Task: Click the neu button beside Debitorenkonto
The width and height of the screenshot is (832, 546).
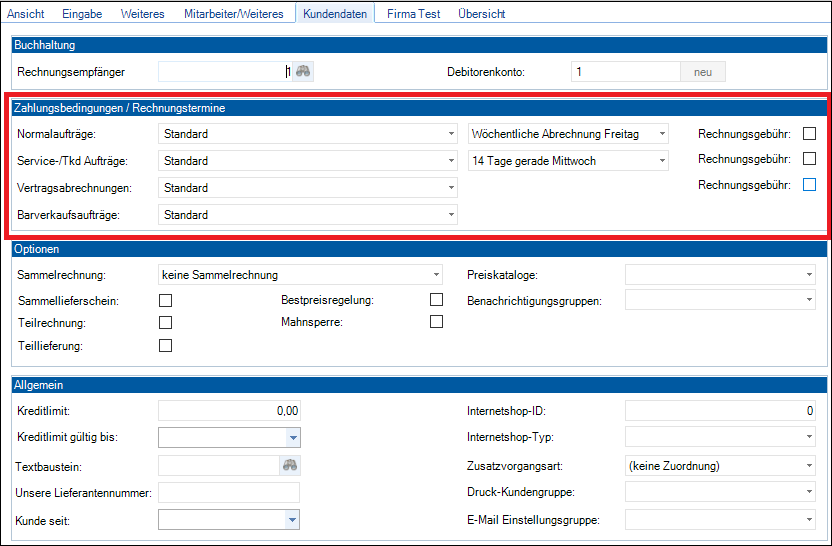Action: click(703, 72)
